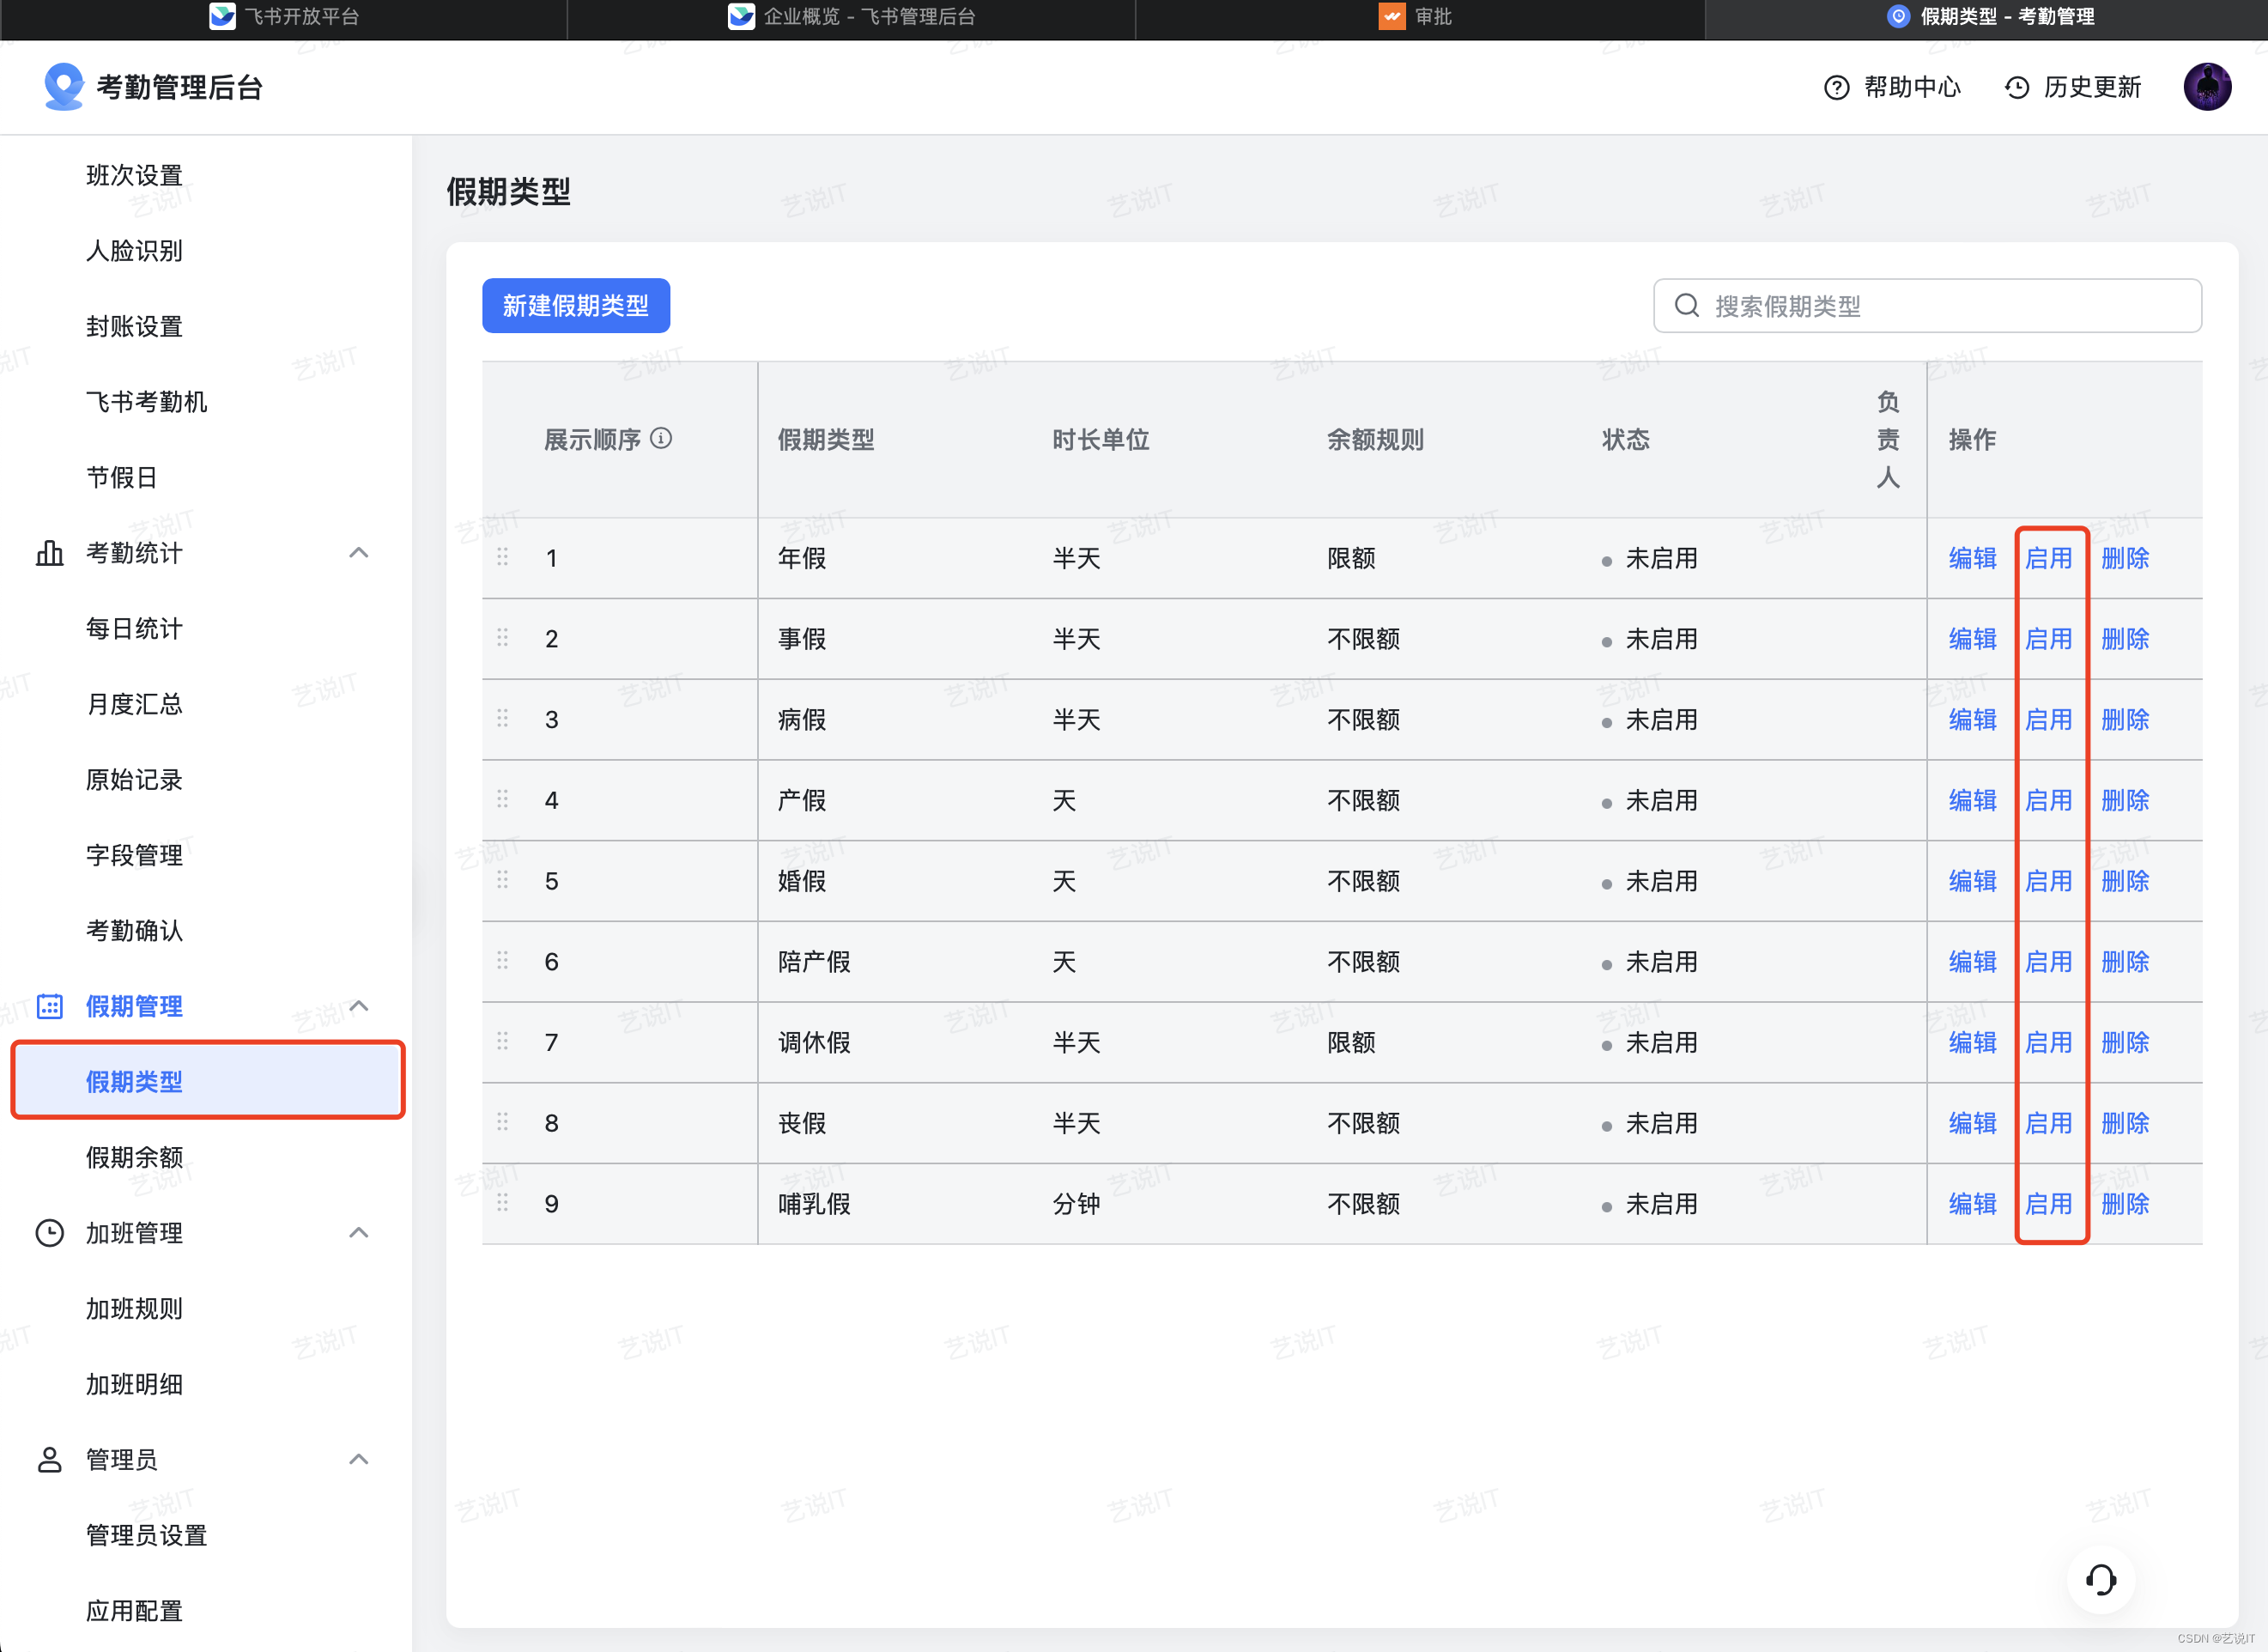Click the drag handle for the 年假 row

point(503,557)
